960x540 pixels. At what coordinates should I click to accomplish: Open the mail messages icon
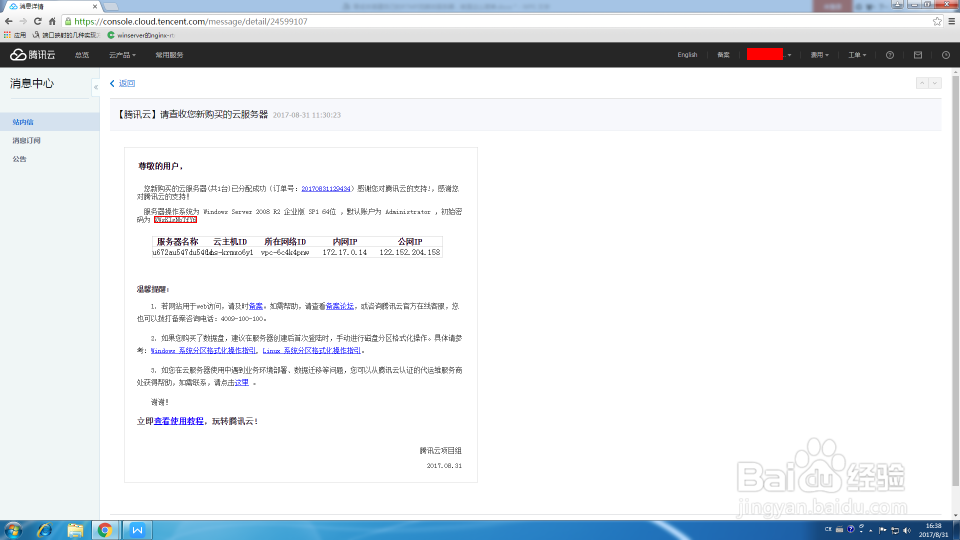918,55
